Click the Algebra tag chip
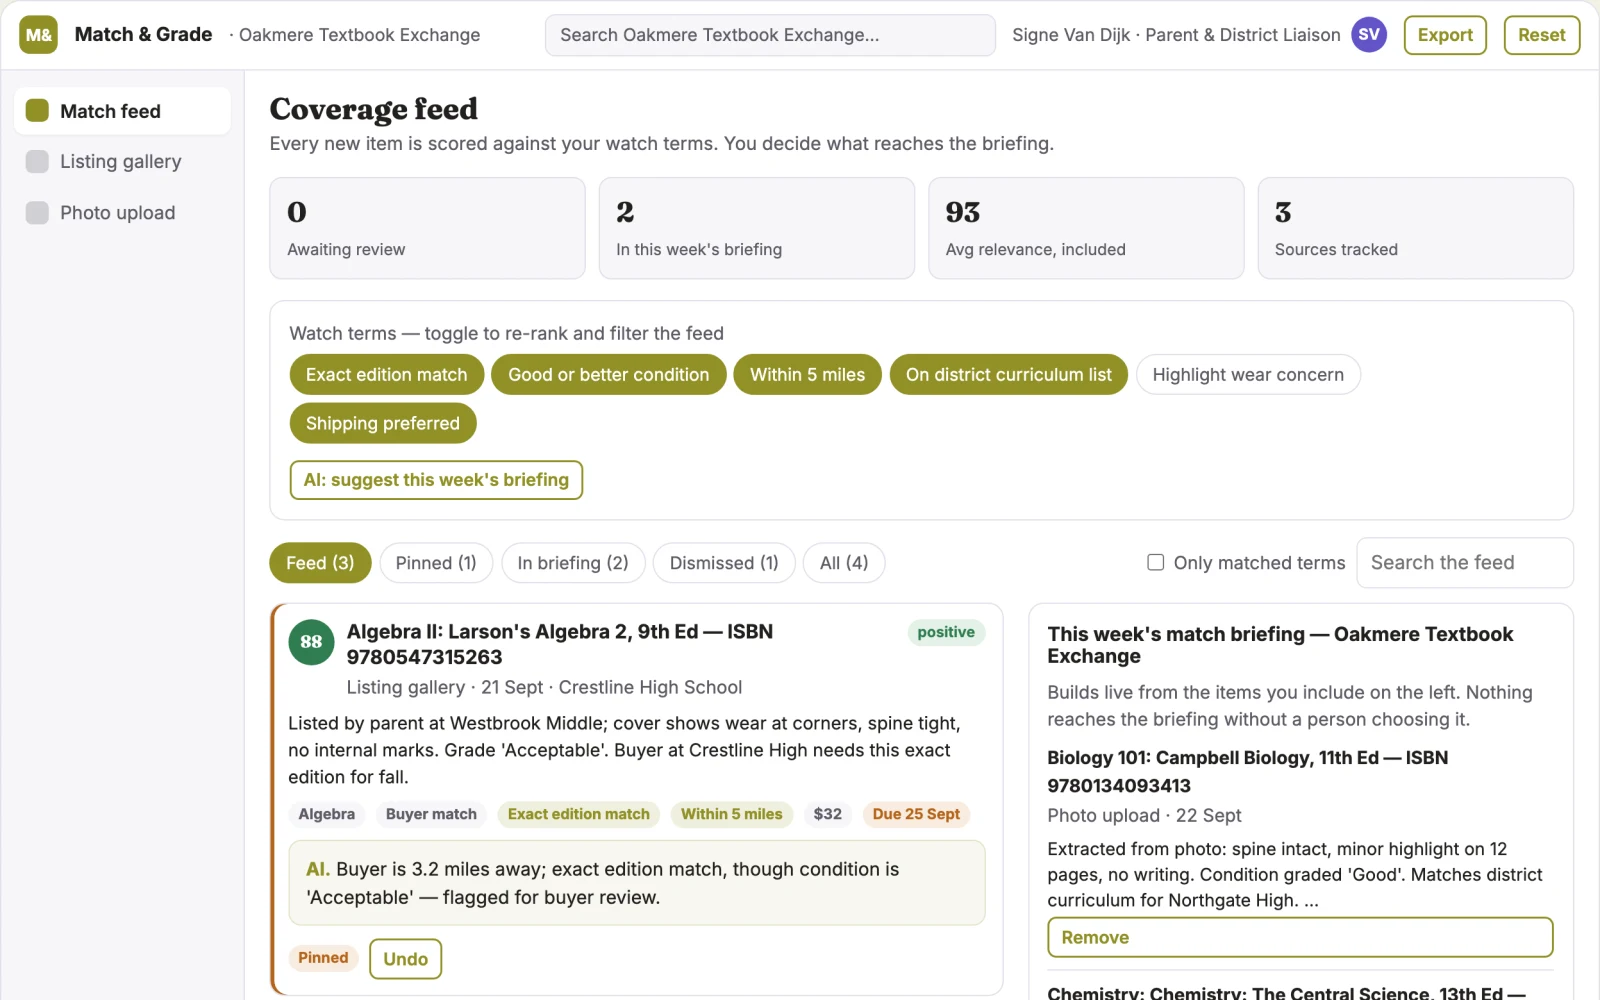 tap(326, 814)
